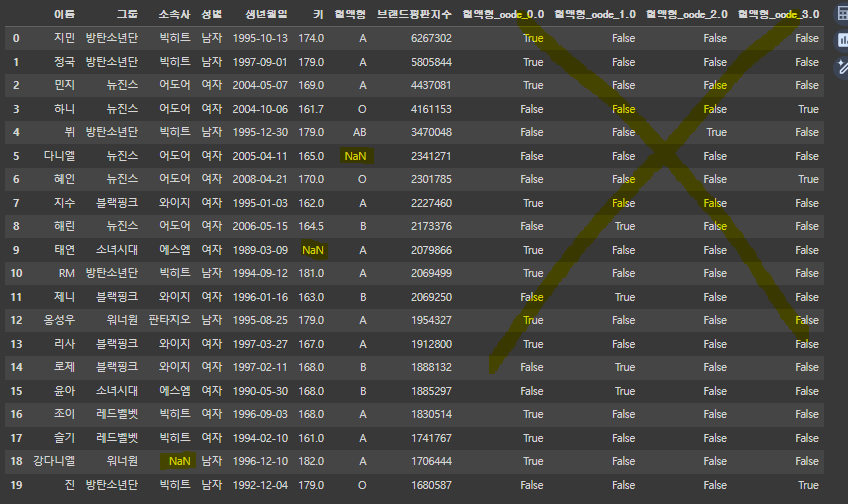
Task: Select the name cell 민지
Action: click(x=64, y=85)
